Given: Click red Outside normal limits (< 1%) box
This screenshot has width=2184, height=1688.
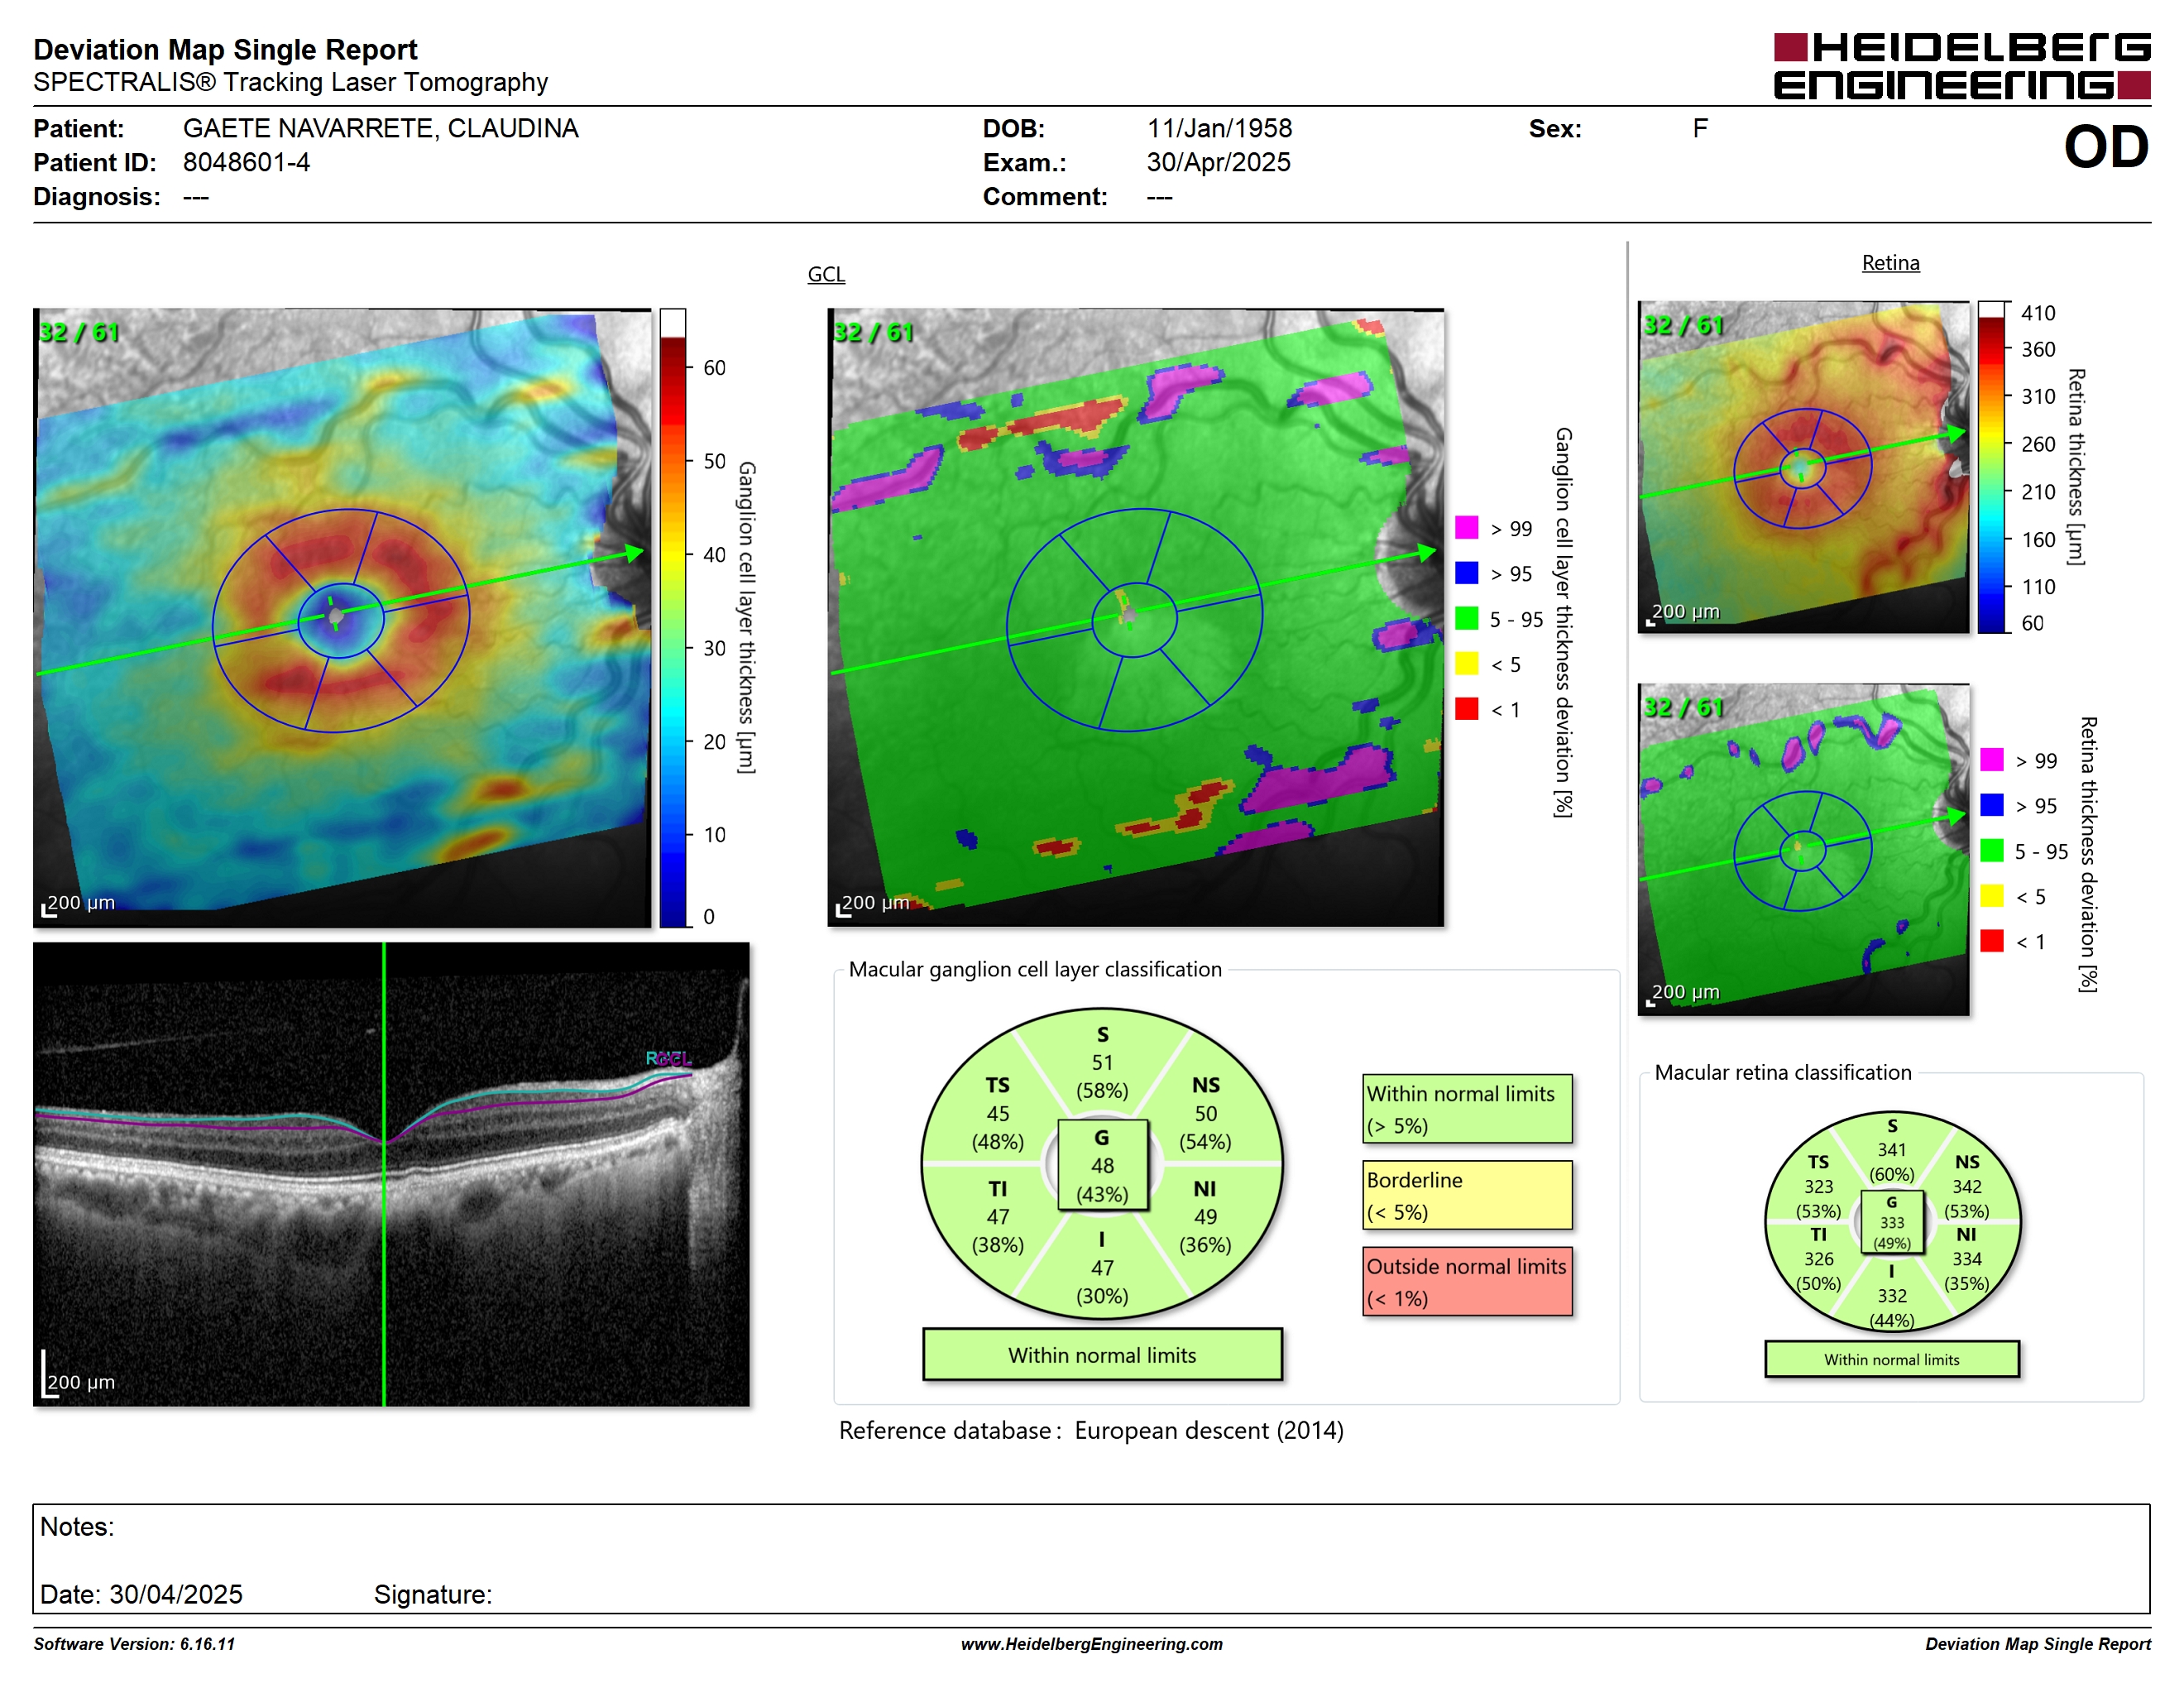Looking at the screenshot, I should click(x=1467, y=1281).
